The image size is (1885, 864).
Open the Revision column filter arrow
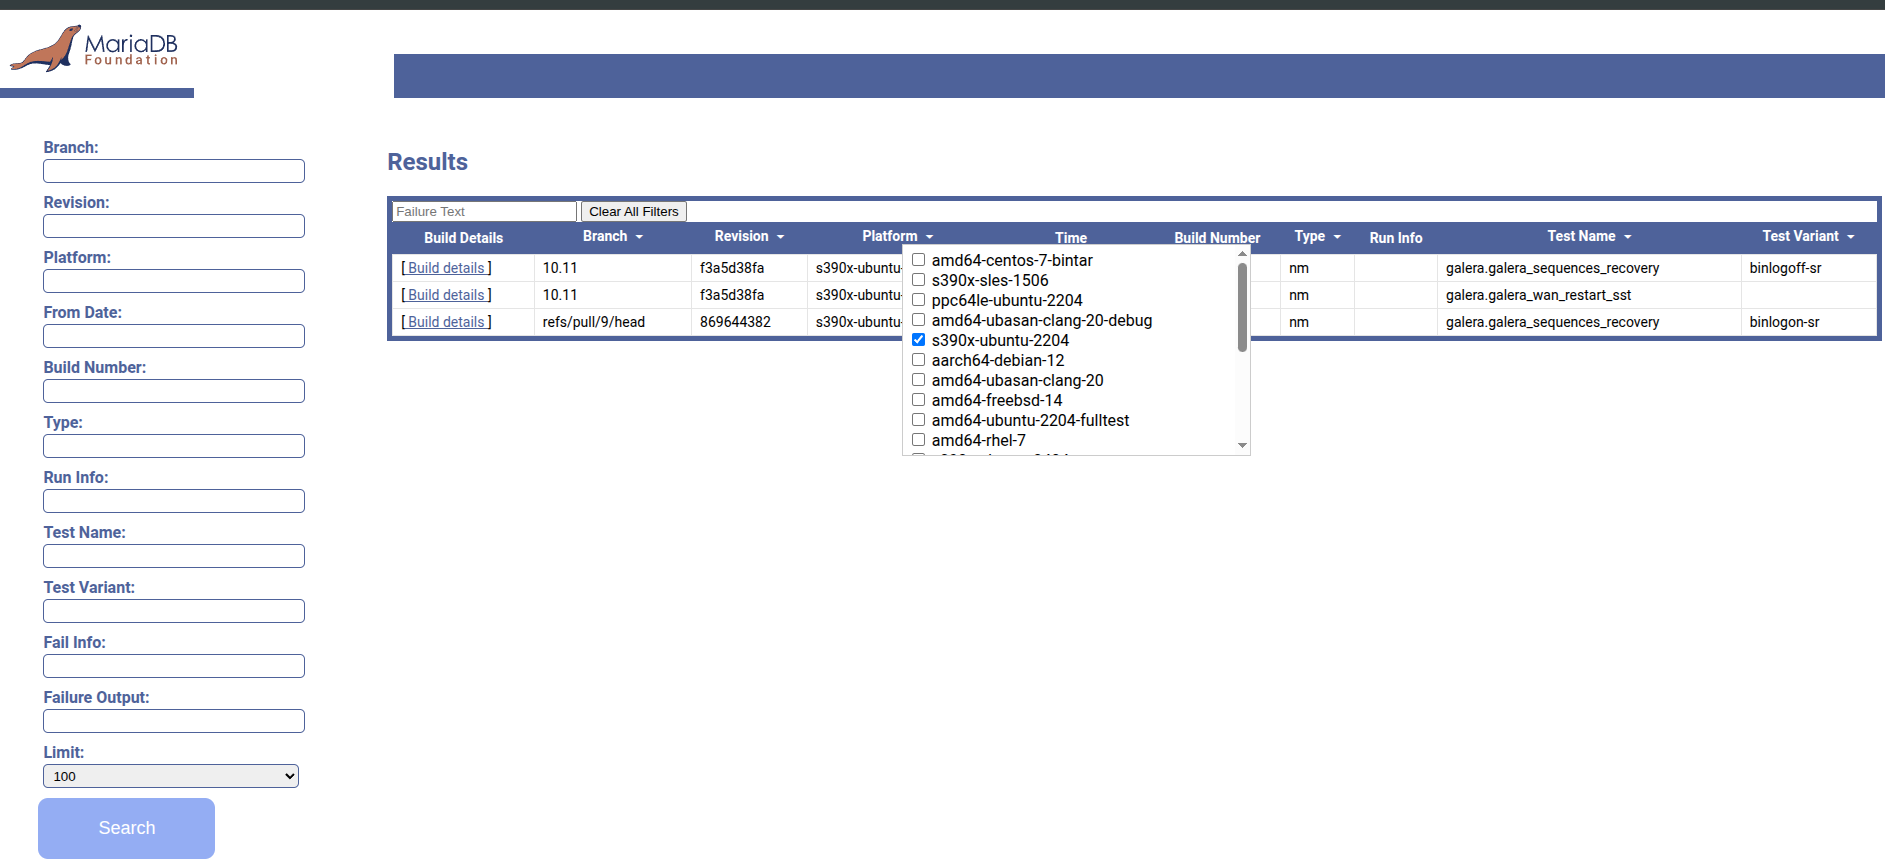point(780,237)
